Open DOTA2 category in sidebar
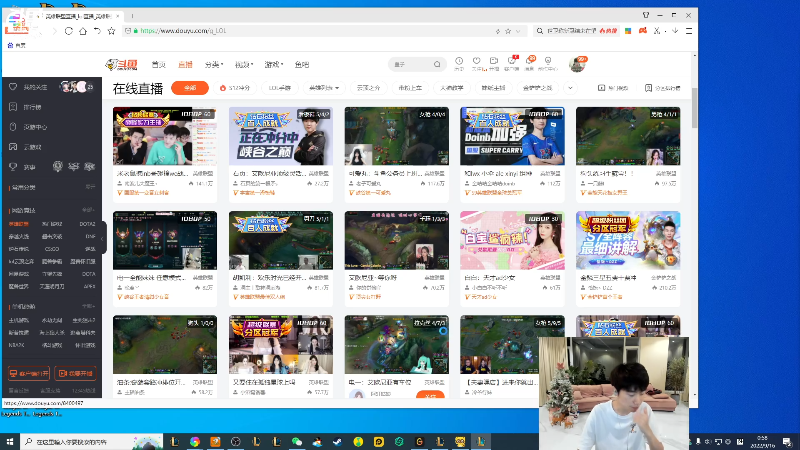Viewport: 800px width, 450px height. click(x=87, y=224)
